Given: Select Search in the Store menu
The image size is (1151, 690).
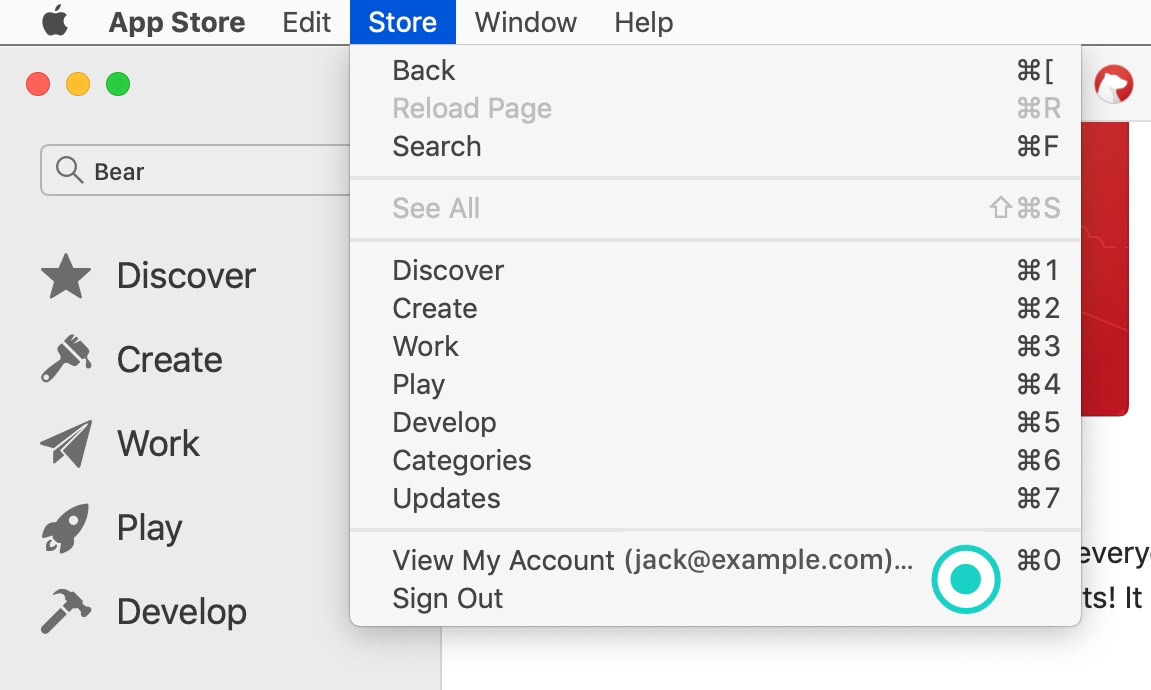Looking at the screenshot, I should [x=437, y=147].
